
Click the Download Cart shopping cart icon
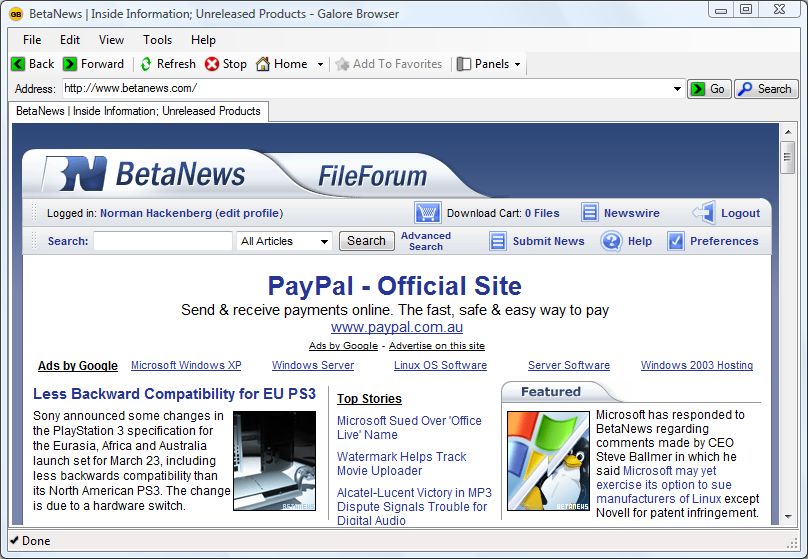tap(428, 213)
